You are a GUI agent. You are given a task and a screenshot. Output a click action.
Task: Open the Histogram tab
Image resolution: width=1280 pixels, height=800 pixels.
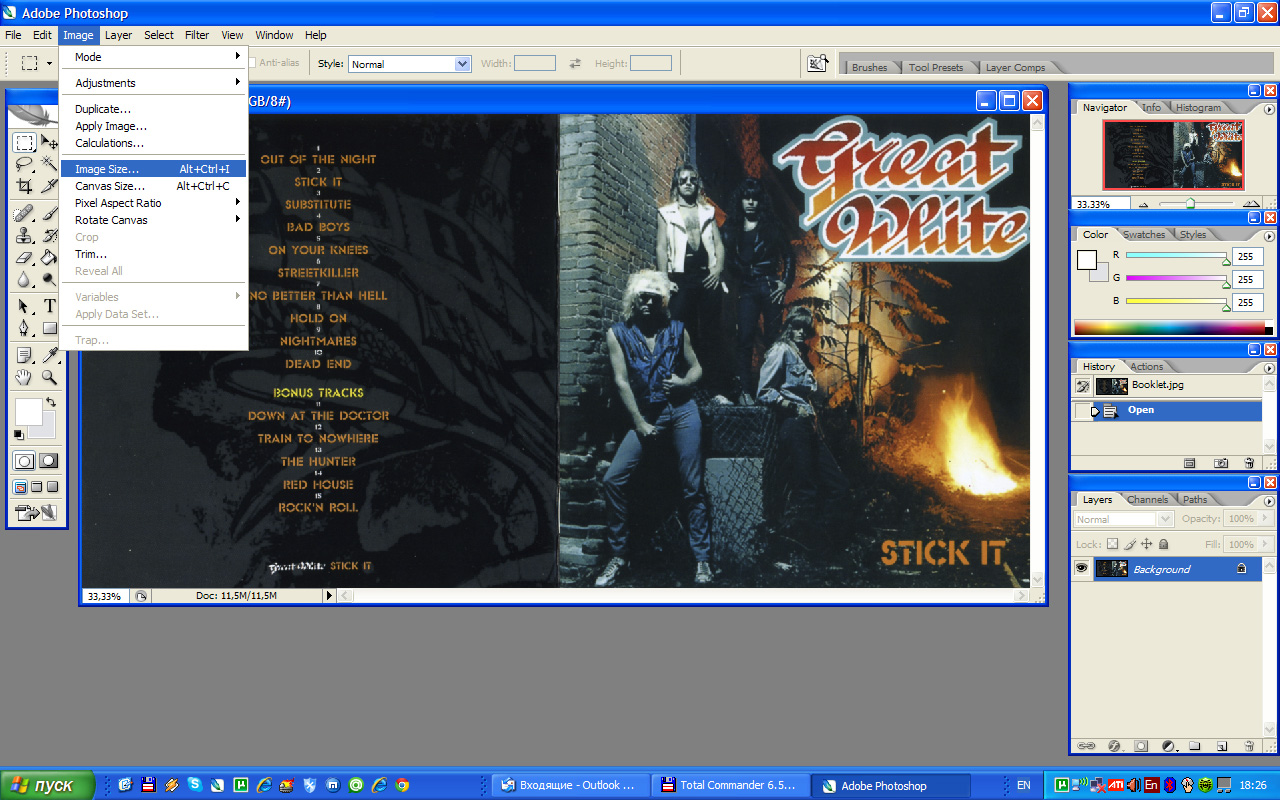tap(1198, 108)
